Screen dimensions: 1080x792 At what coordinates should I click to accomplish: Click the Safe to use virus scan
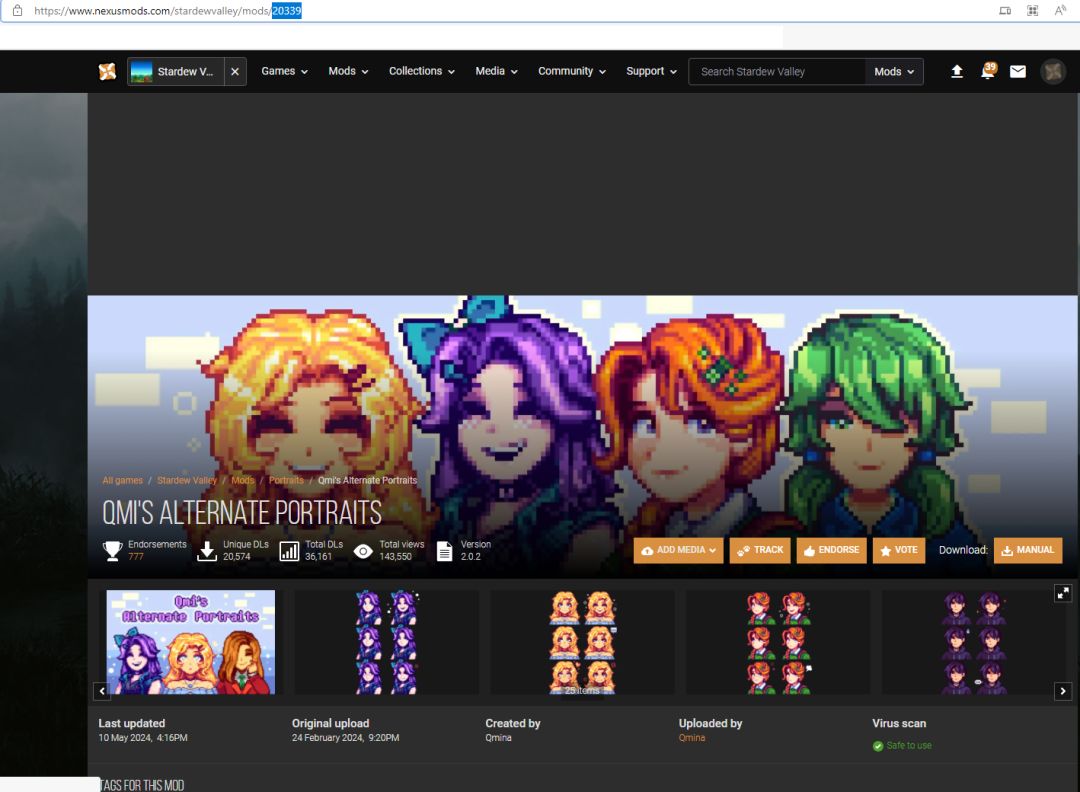(x=908, y=745)
